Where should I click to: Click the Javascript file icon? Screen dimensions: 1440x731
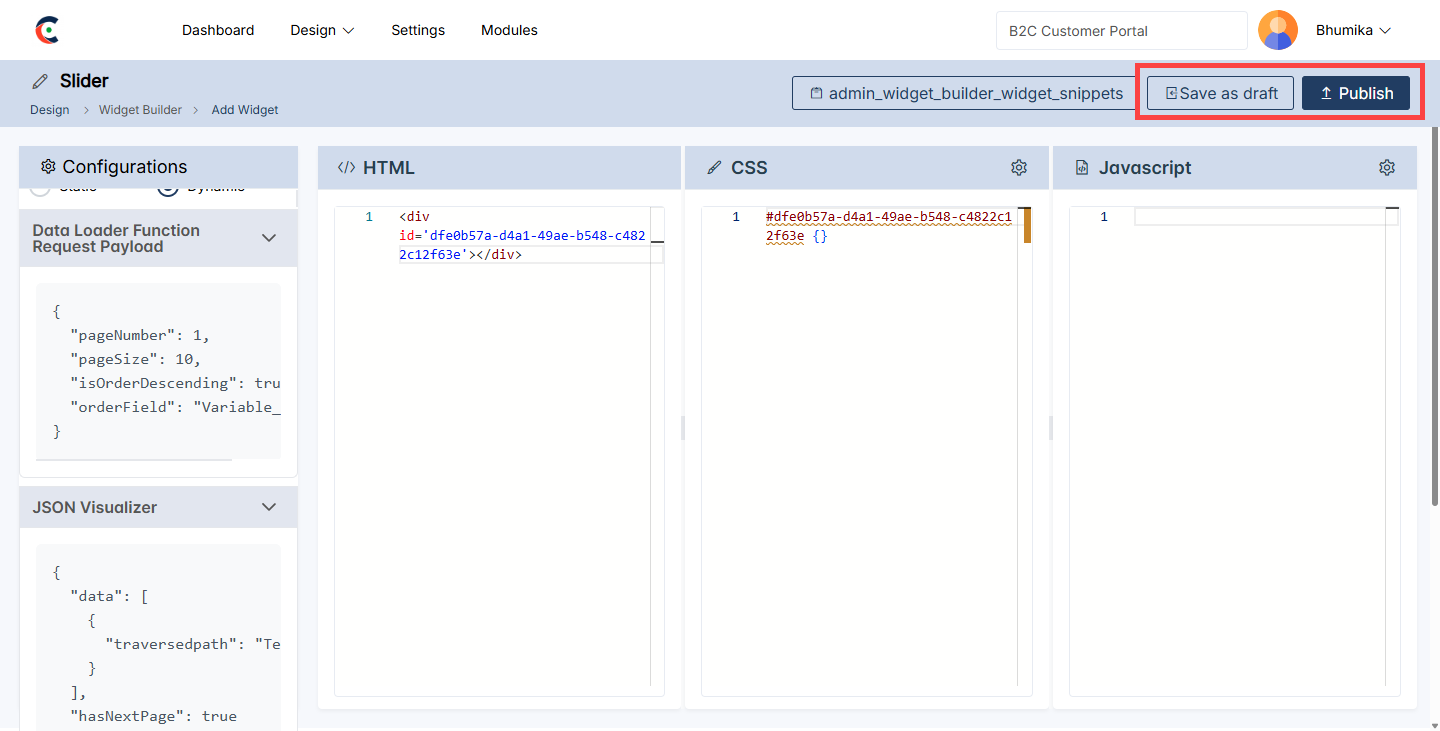(x=1081, y=168)
